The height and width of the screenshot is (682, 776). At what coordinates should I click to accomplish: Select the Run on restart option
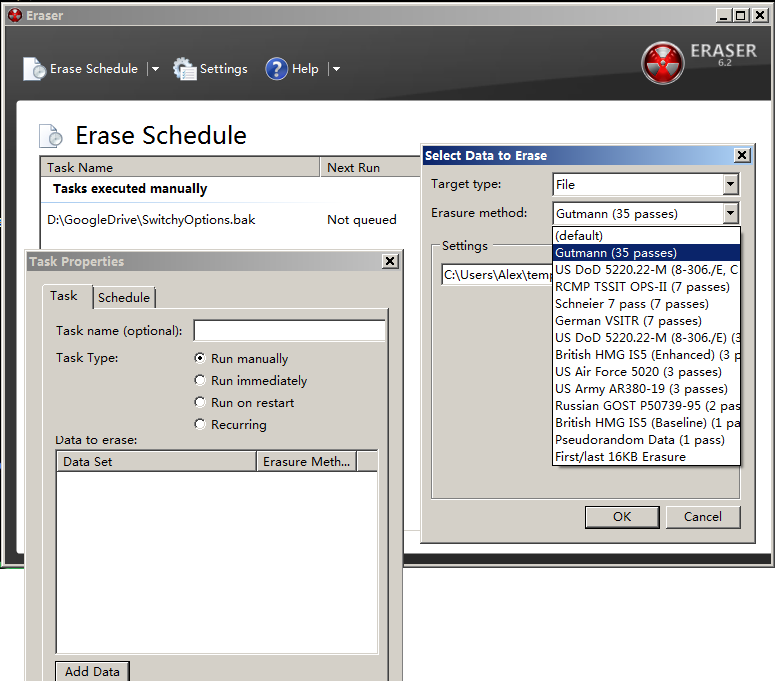(200, 402)
